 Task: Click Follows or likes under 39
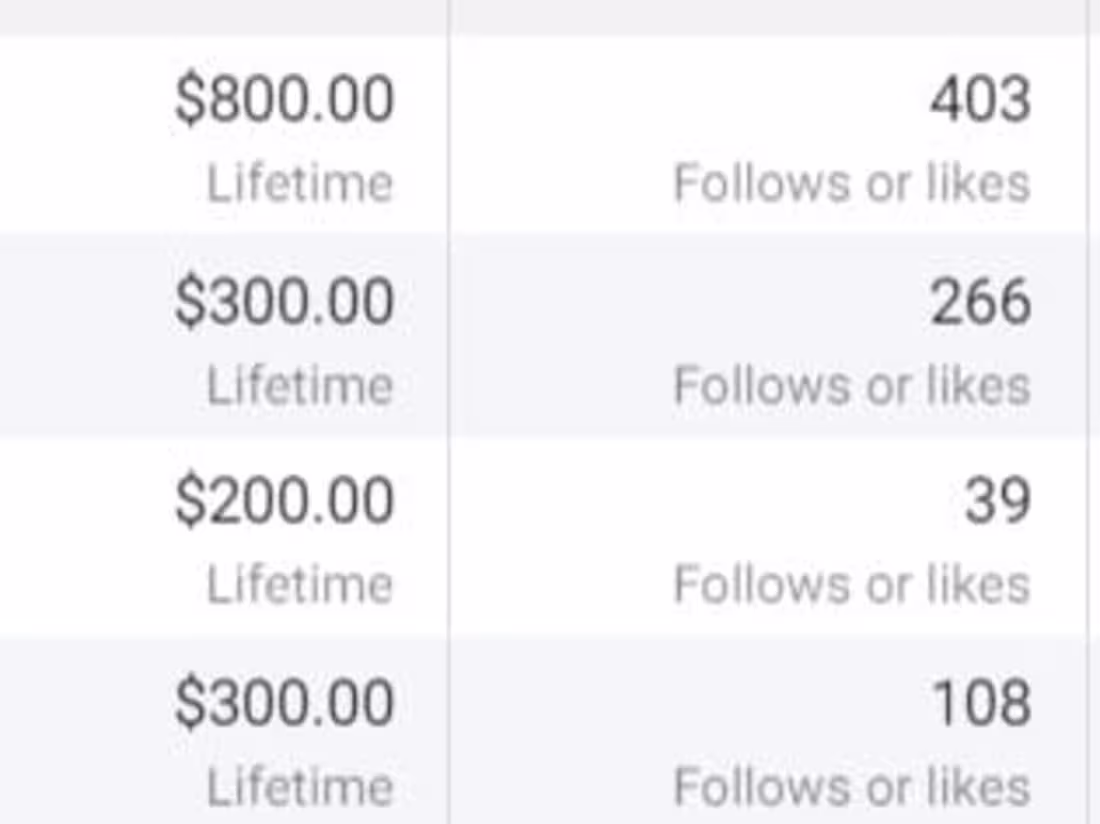[852, 585]
